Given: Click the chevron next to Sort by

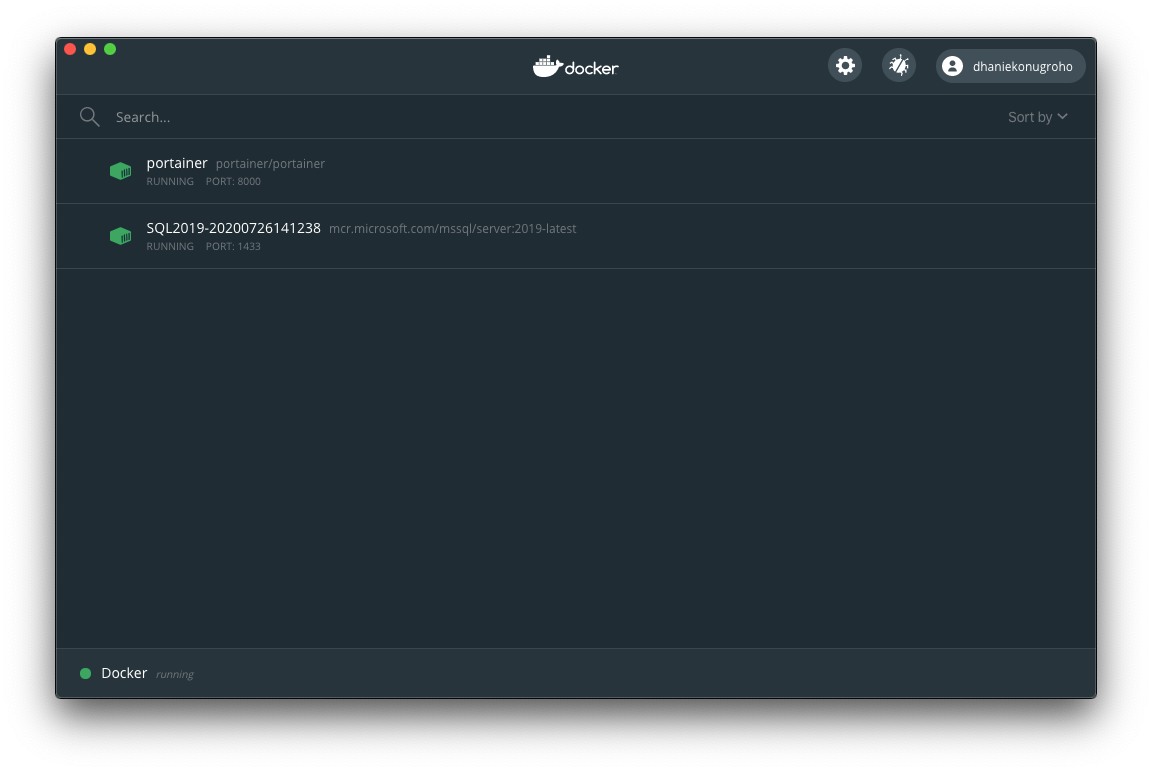Looking at the screenshot, I should (x=1062, y=117).
